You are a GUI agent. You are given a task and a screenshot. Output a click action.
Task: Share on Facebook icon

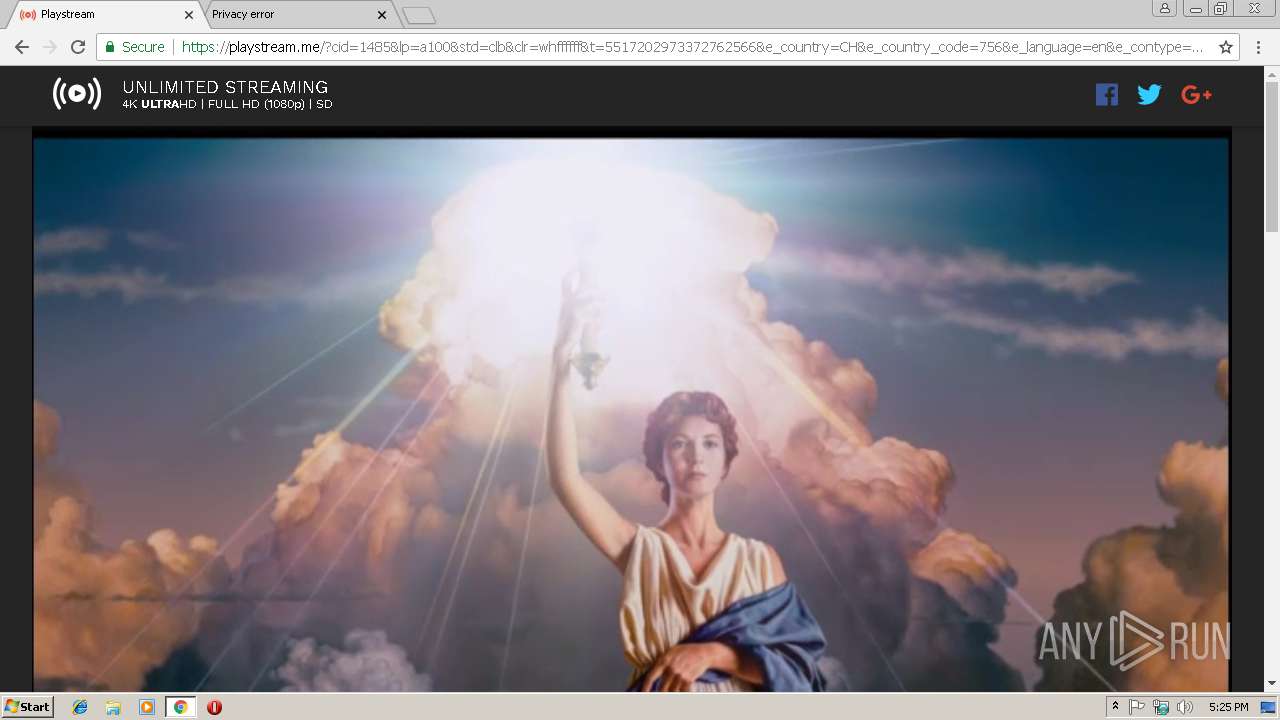coord(1107,95)
